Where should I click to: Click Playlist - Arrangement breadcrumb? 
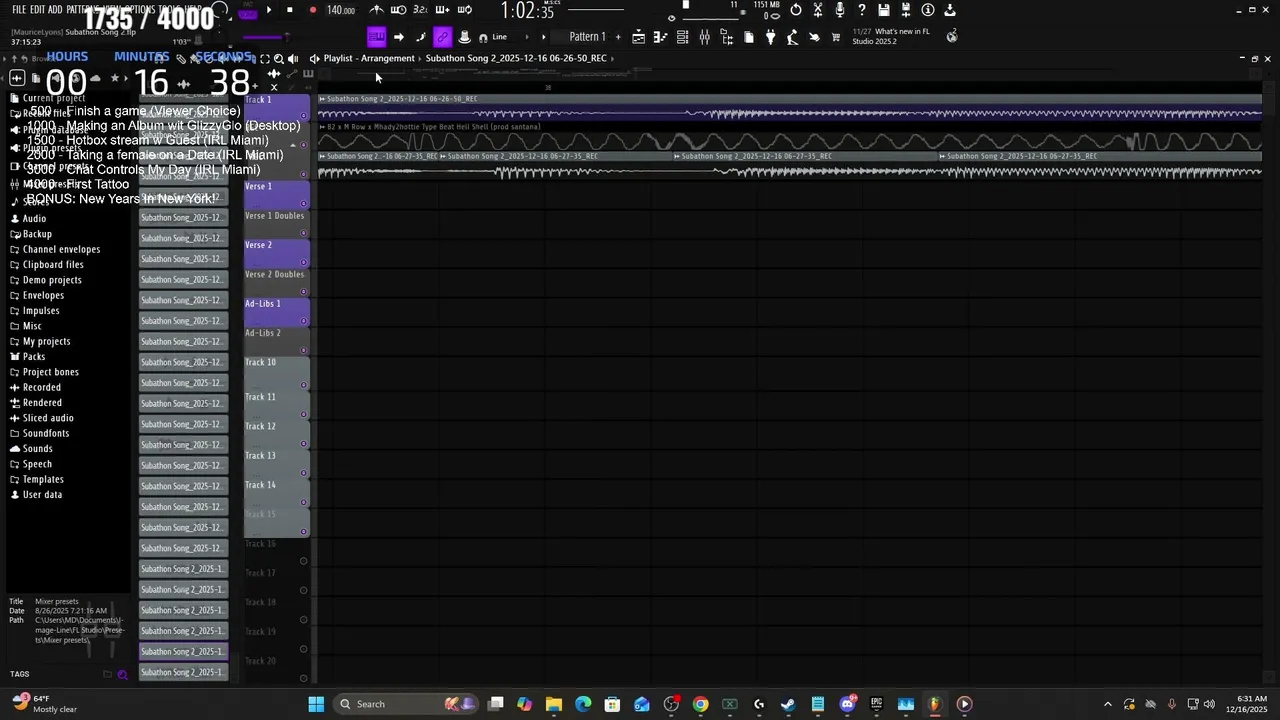(x=369, y=58)
